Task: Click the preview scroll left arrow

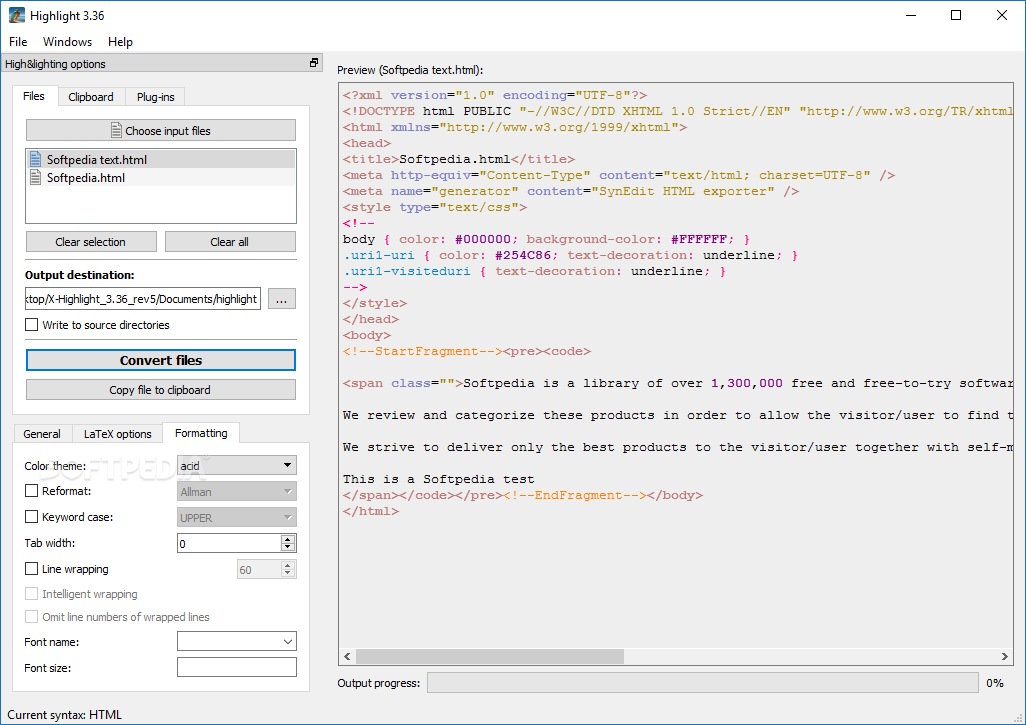Action: pos(347,656)
